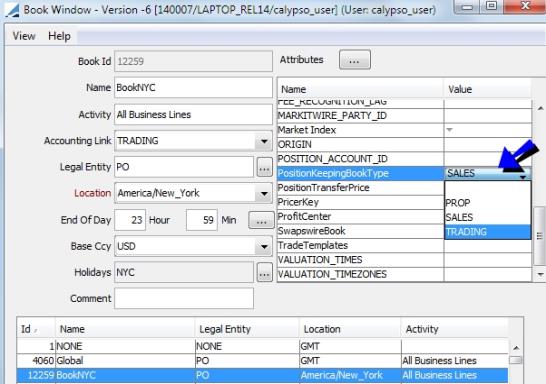
Task: Click the attributes scrollbar thumb
Action: point(540,236)
